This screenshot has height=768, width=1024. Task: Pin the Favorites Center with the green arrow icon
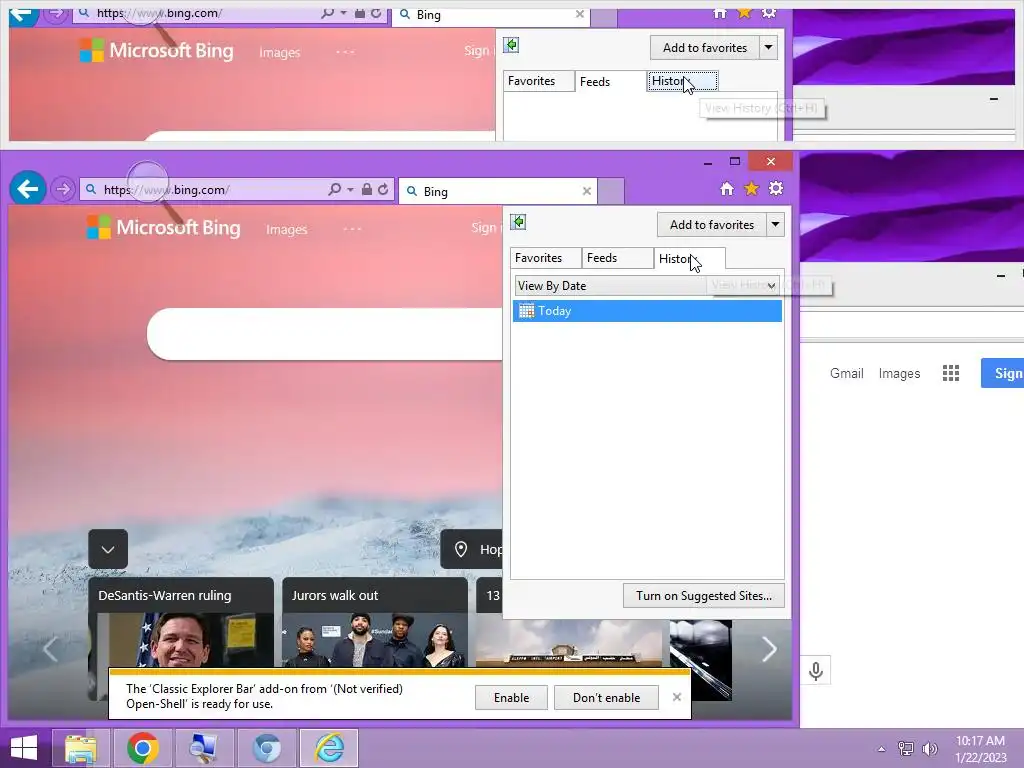pos(519,222)
